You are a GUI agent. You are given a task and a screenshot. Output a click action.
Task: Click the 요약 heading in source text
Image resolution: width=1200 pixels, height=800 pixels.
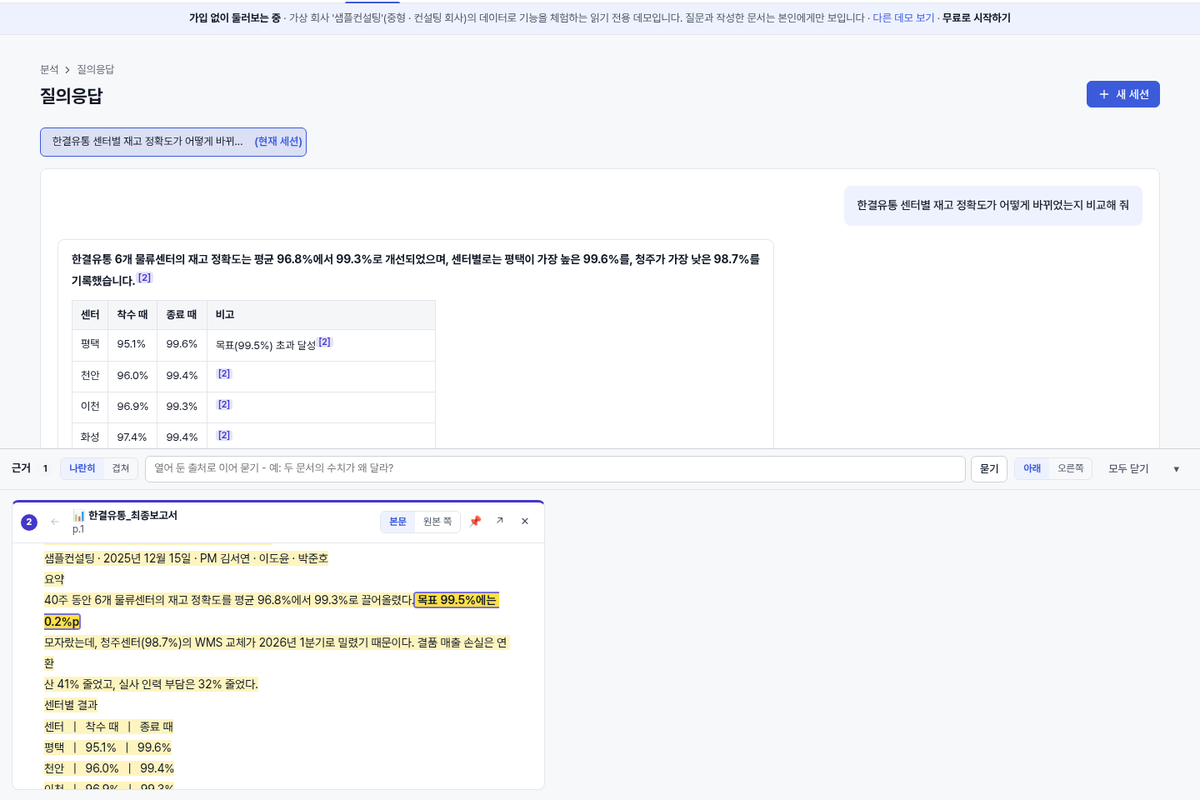click(54, 579)
